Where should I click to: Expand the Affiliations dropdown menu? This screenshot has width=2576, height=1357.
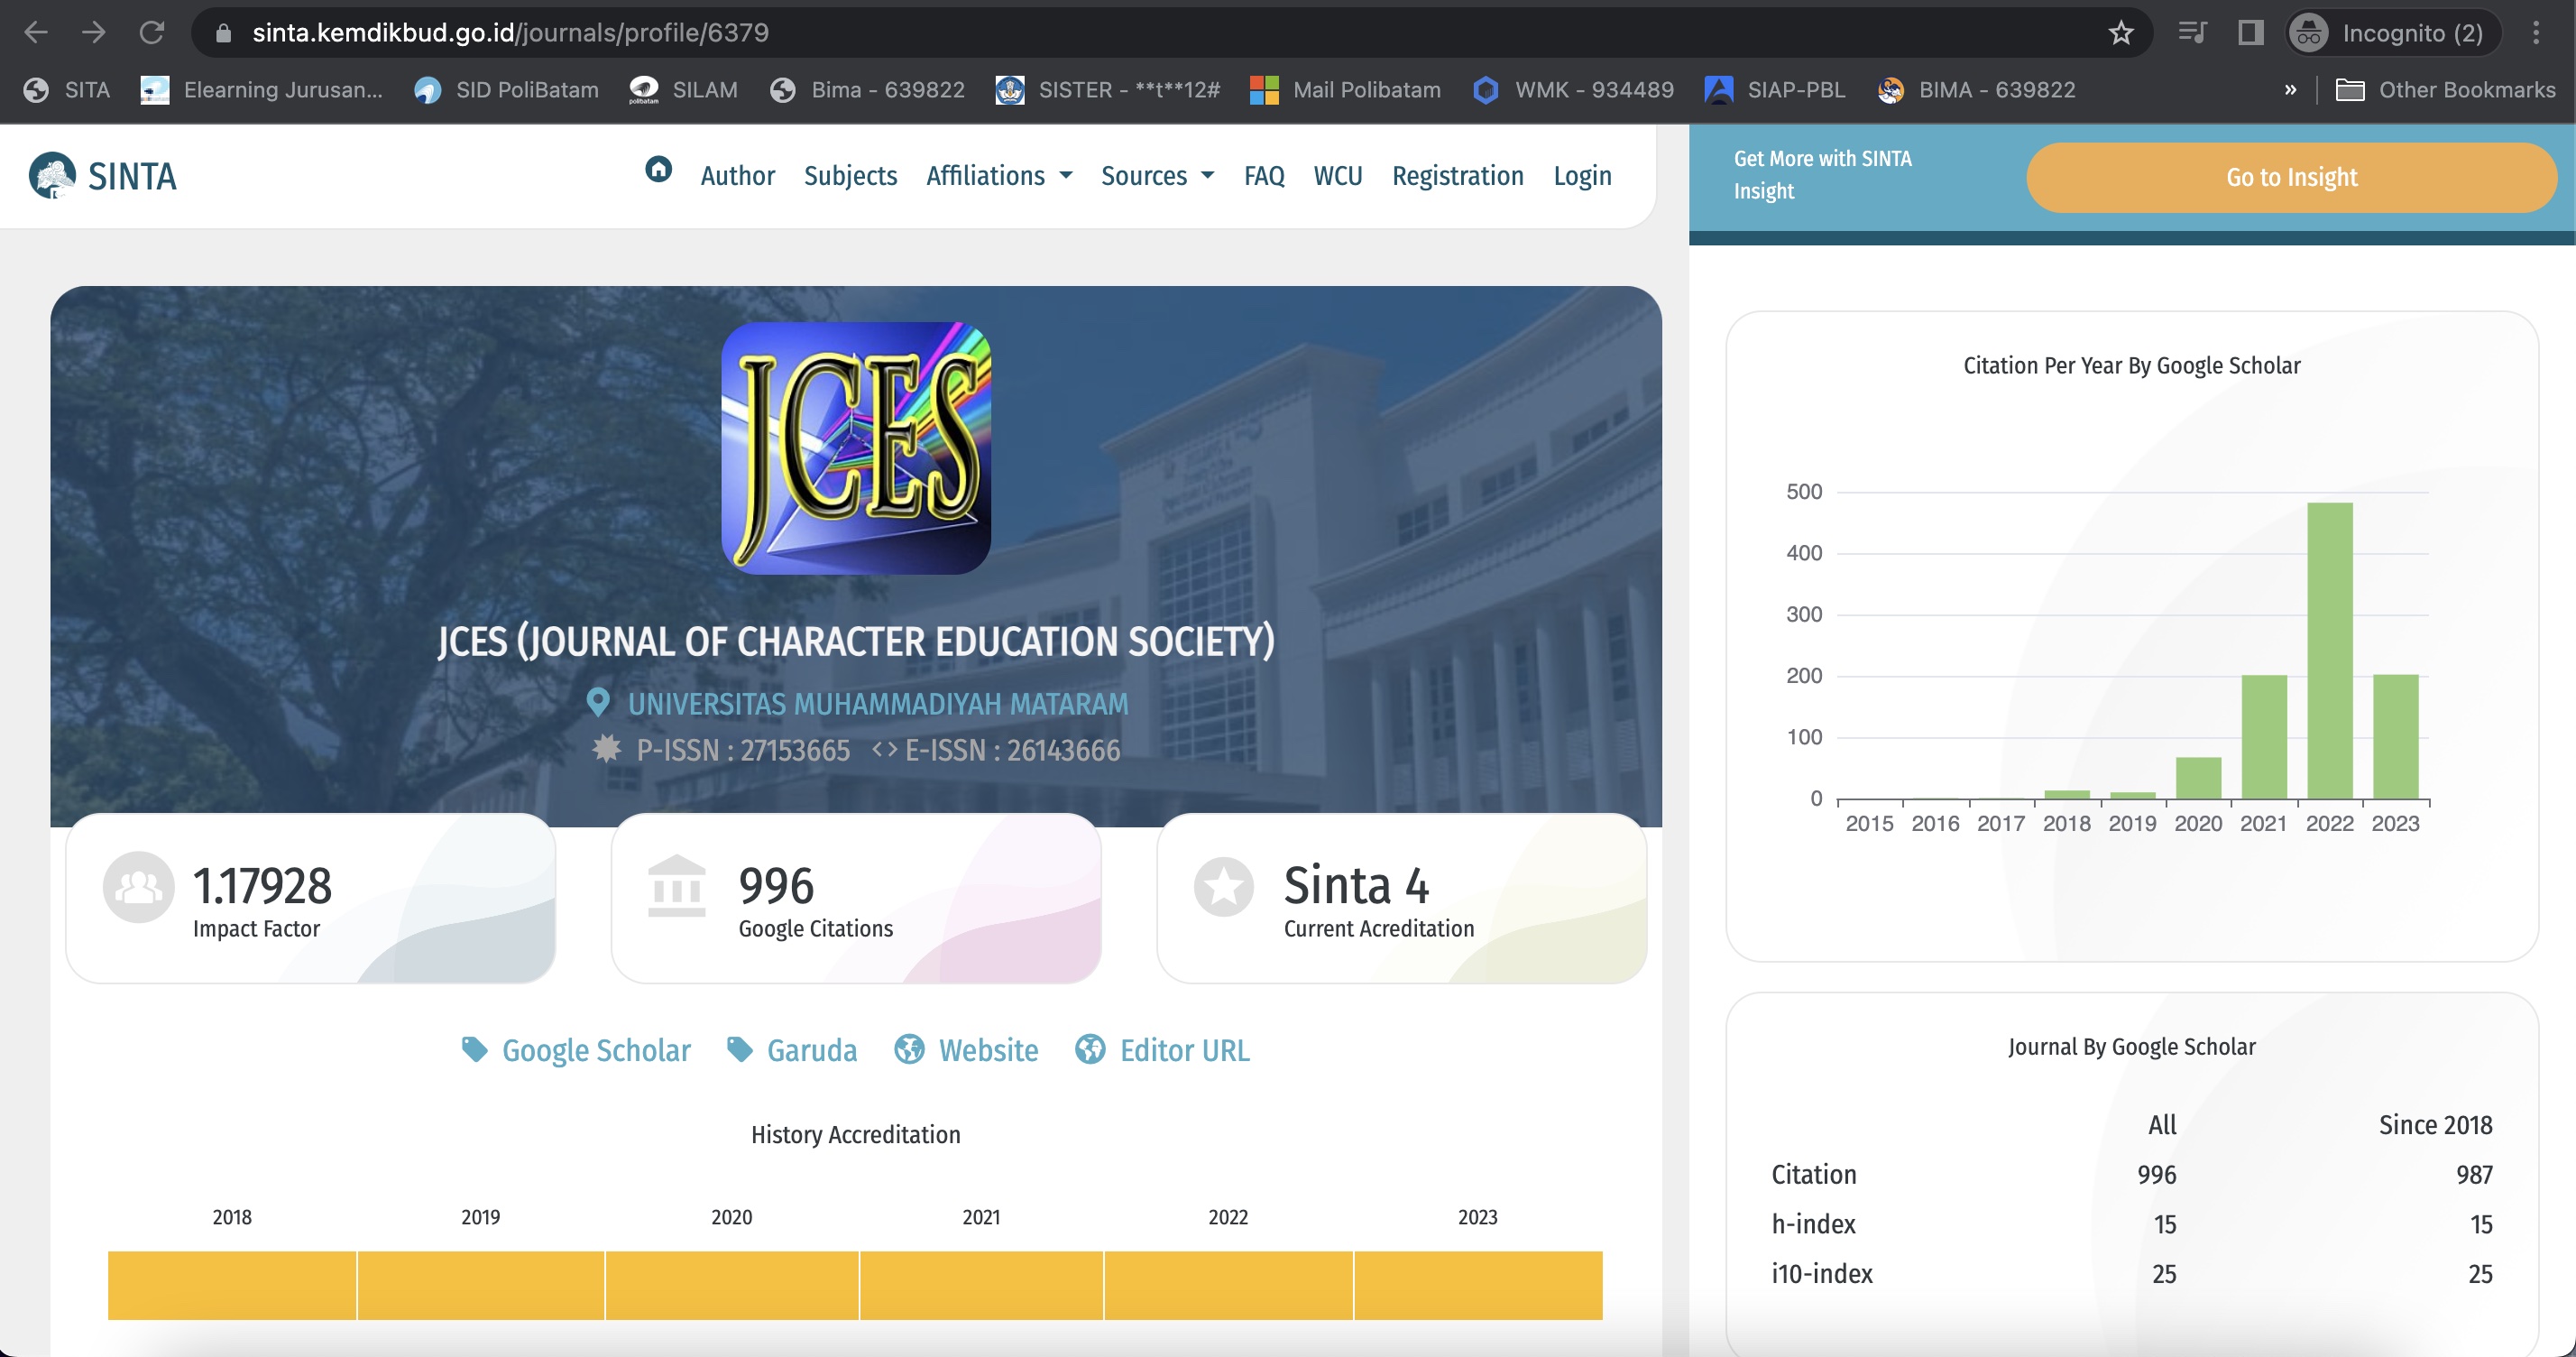[x=998, y=176]
